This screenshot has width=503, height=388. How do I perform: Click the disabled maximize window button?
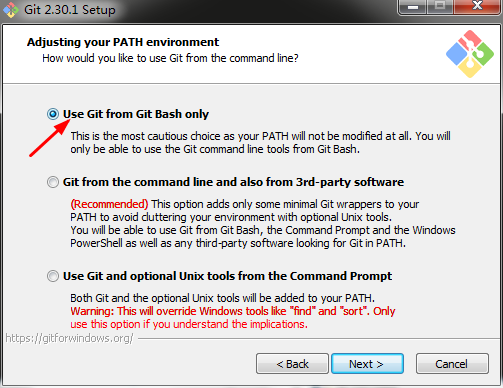(440, 6)
